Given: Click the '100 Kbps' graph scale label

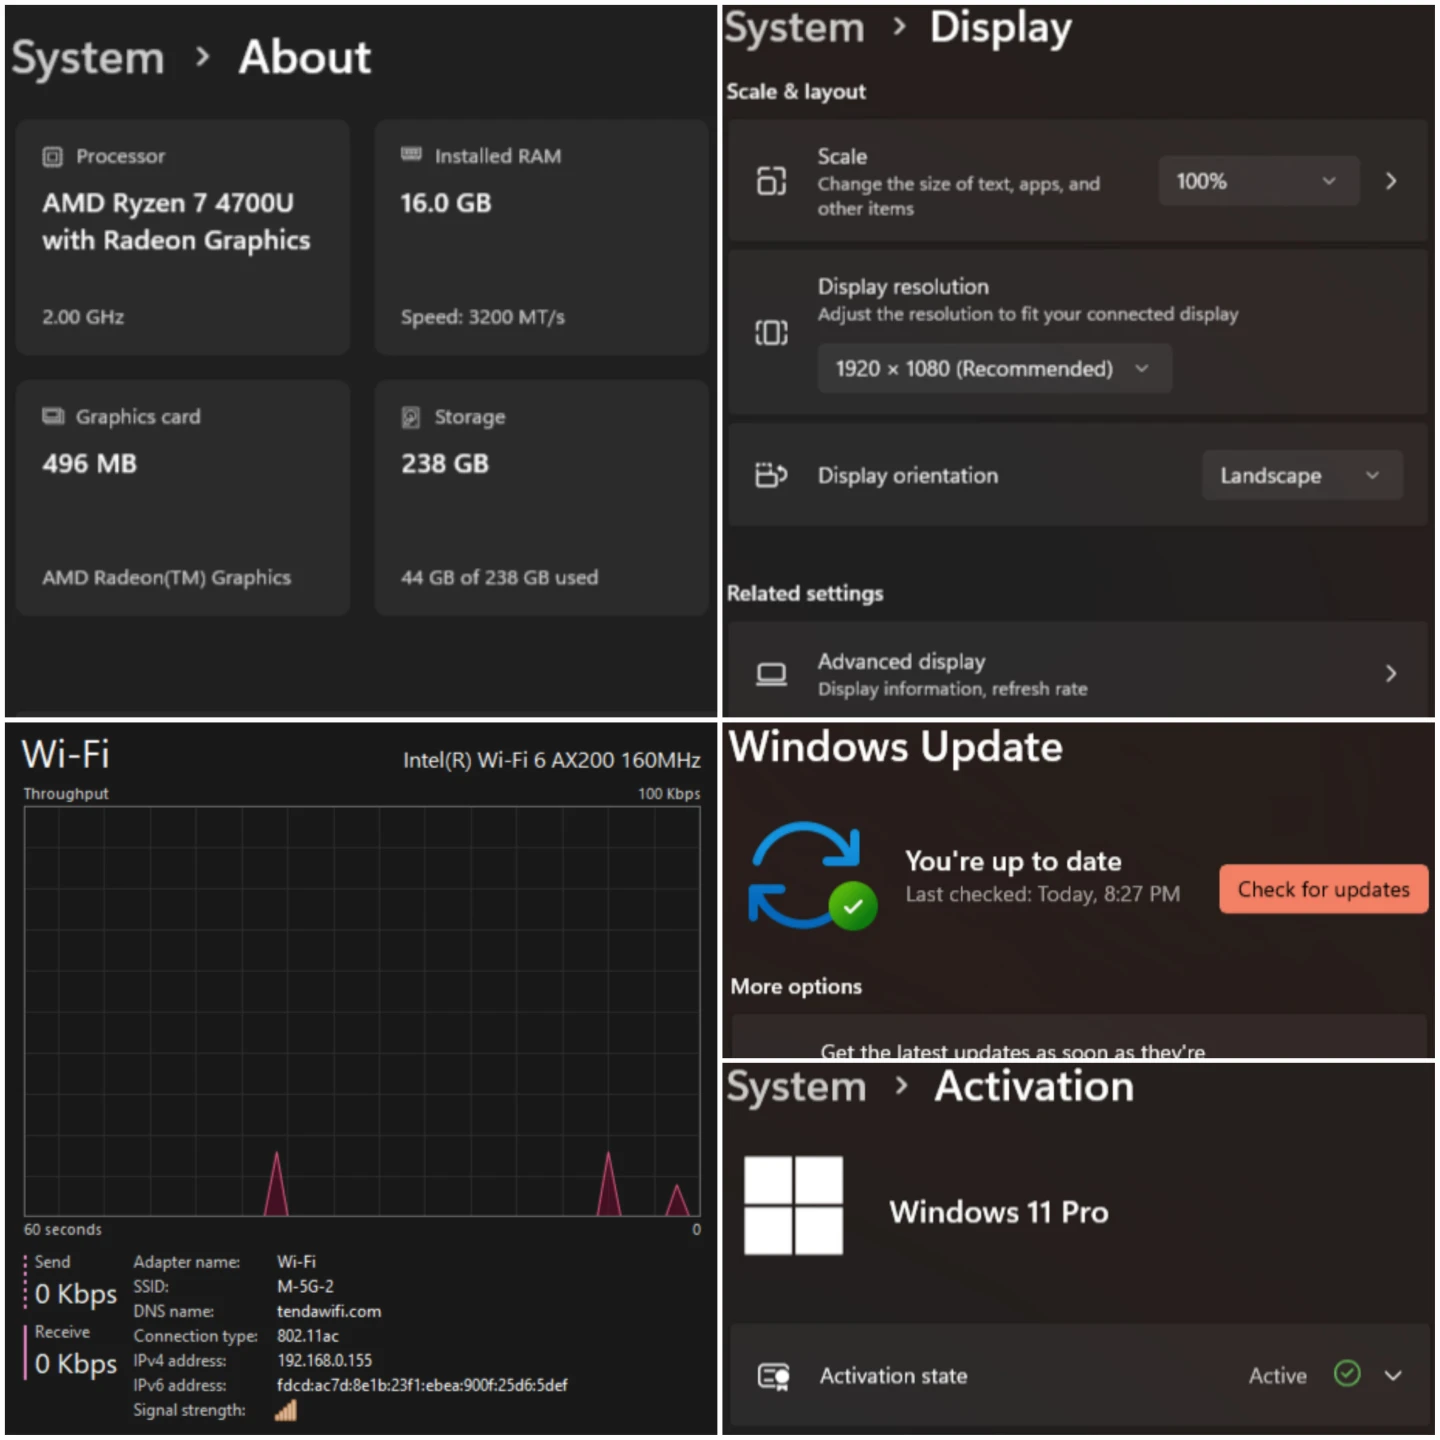Looking at the screenshot, I should click(x=669, y=794).
